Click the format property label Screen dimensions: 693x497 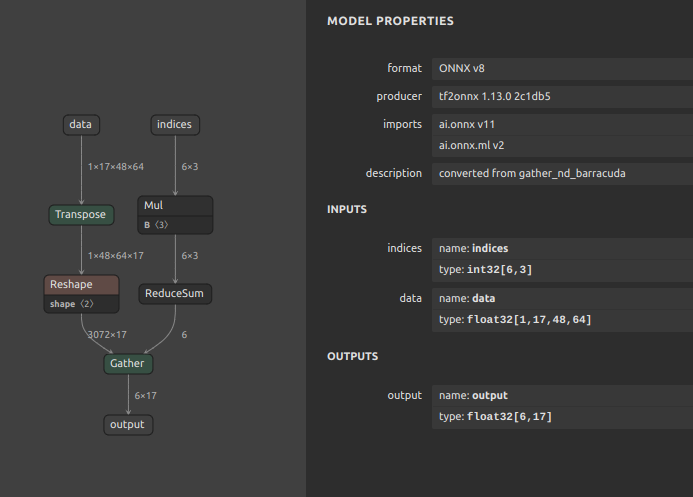pos(404,68)
